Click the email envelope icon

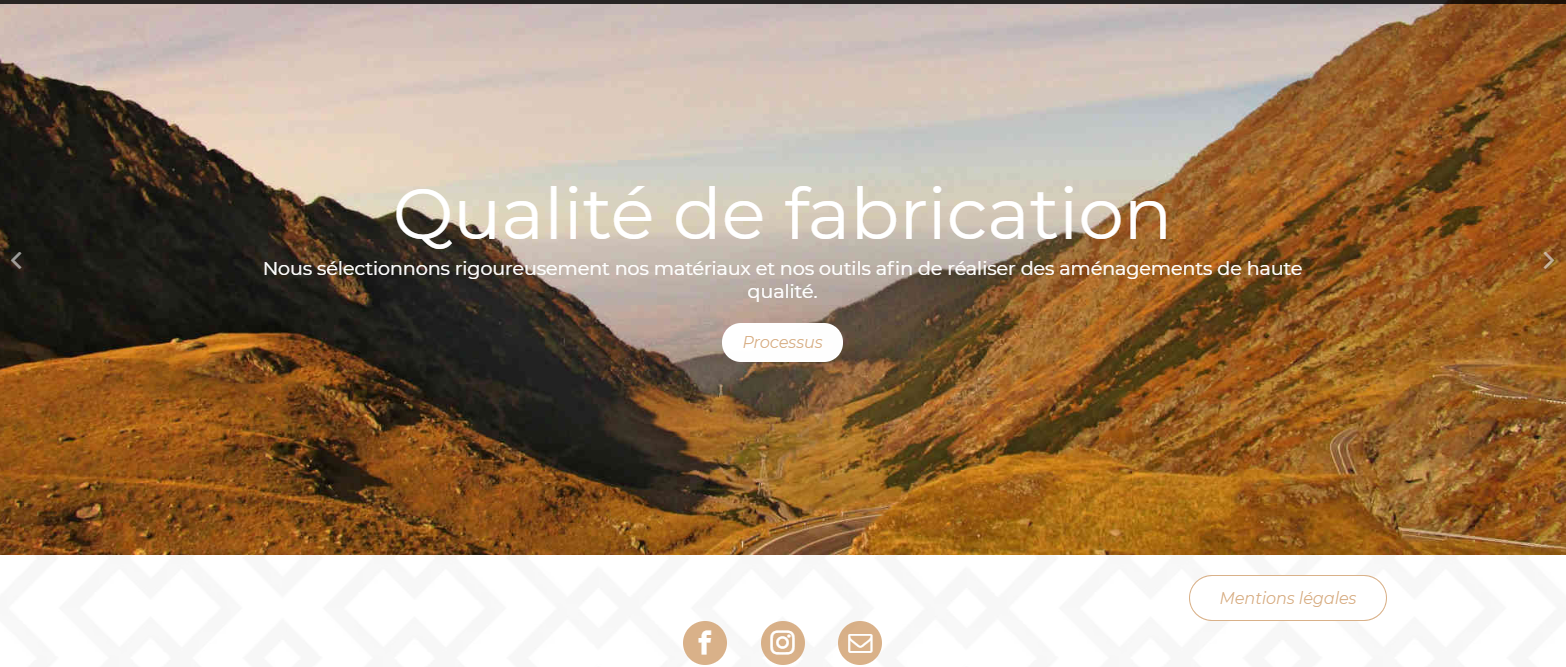coord(860,643)
